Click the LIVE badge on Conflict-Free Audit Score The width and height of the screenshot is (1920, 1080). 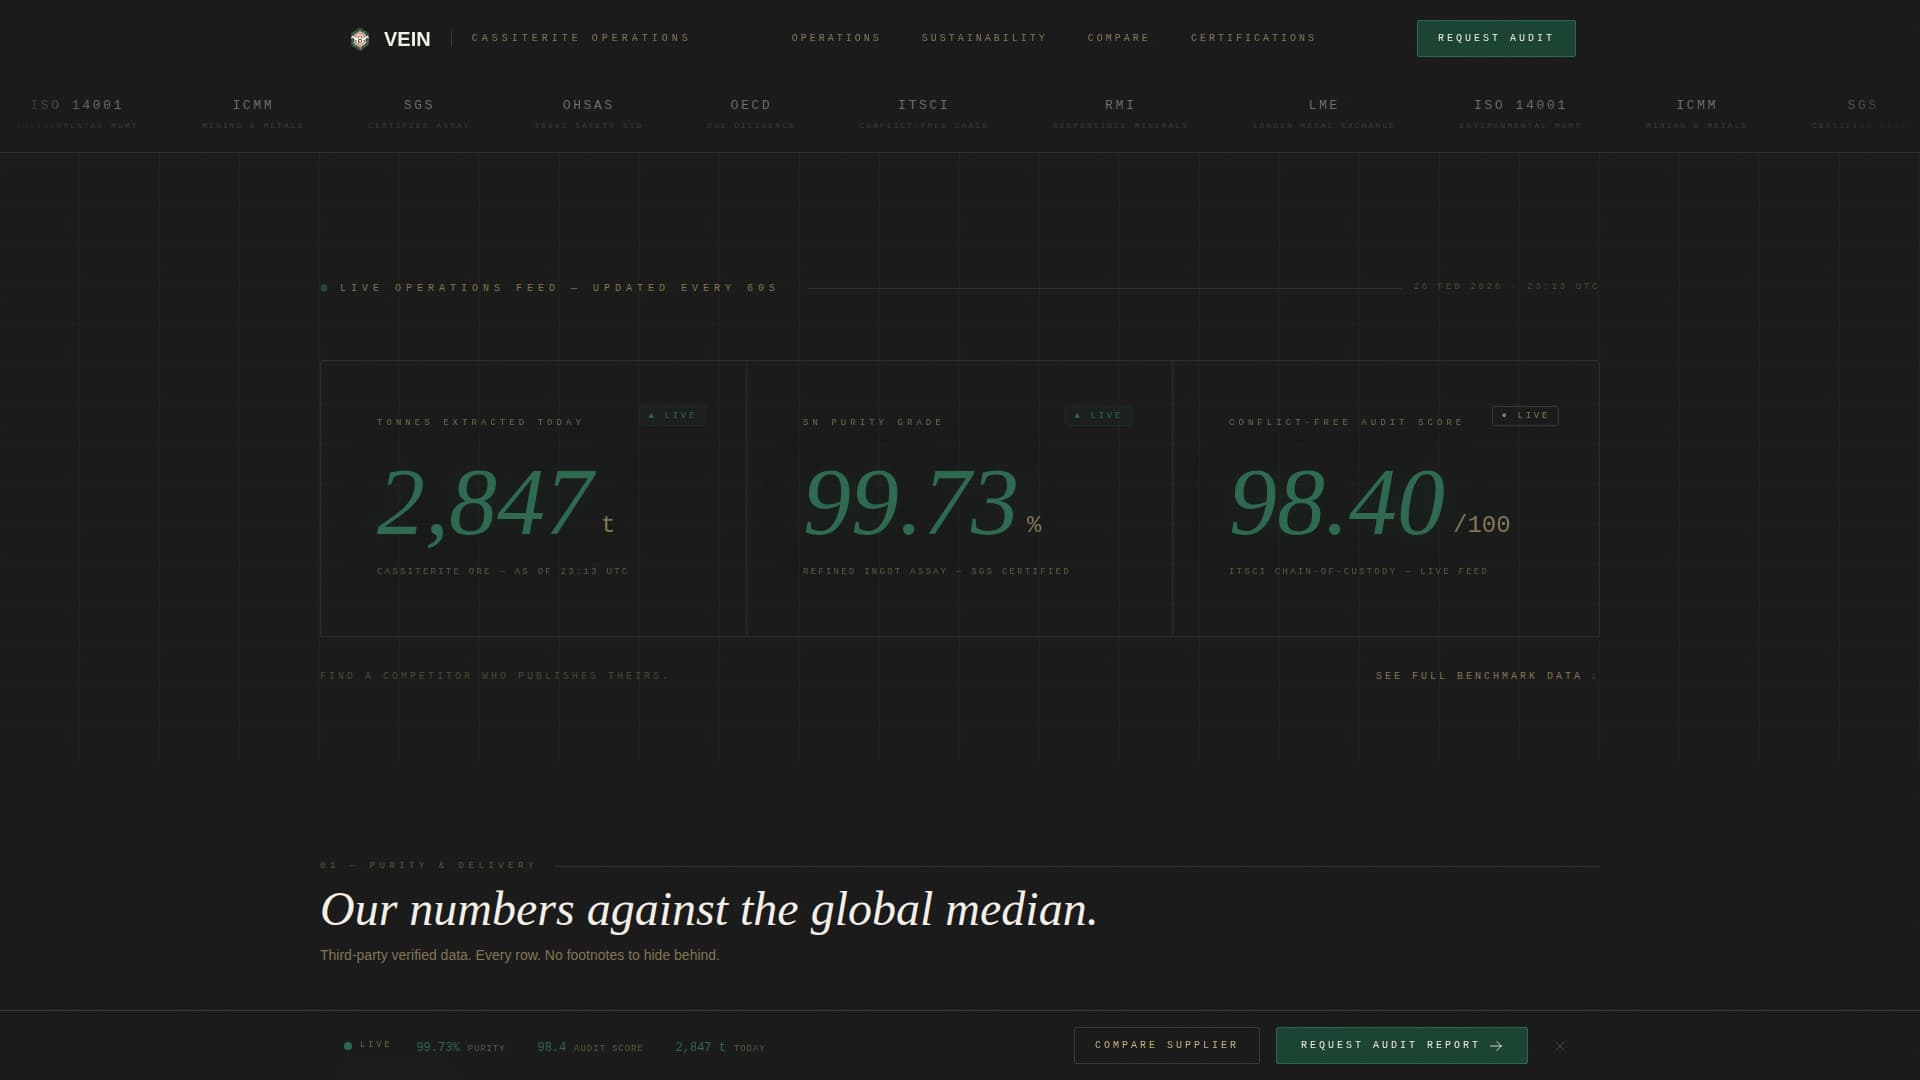(x=1525, y=415)
